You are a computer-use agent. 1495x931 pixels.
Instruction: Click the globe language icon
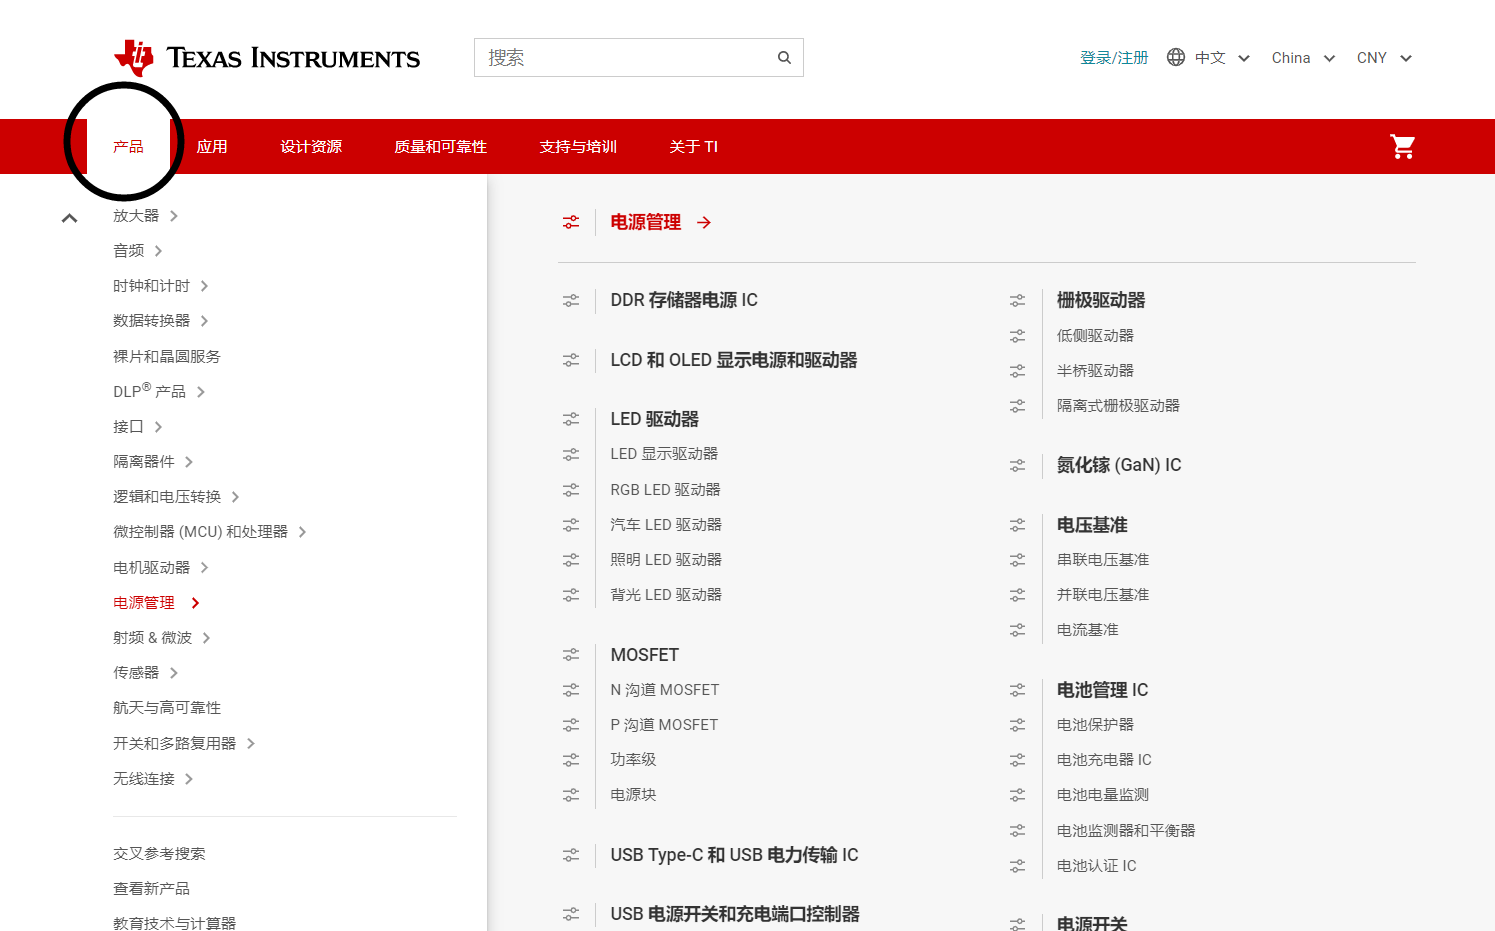[1175, 57]
